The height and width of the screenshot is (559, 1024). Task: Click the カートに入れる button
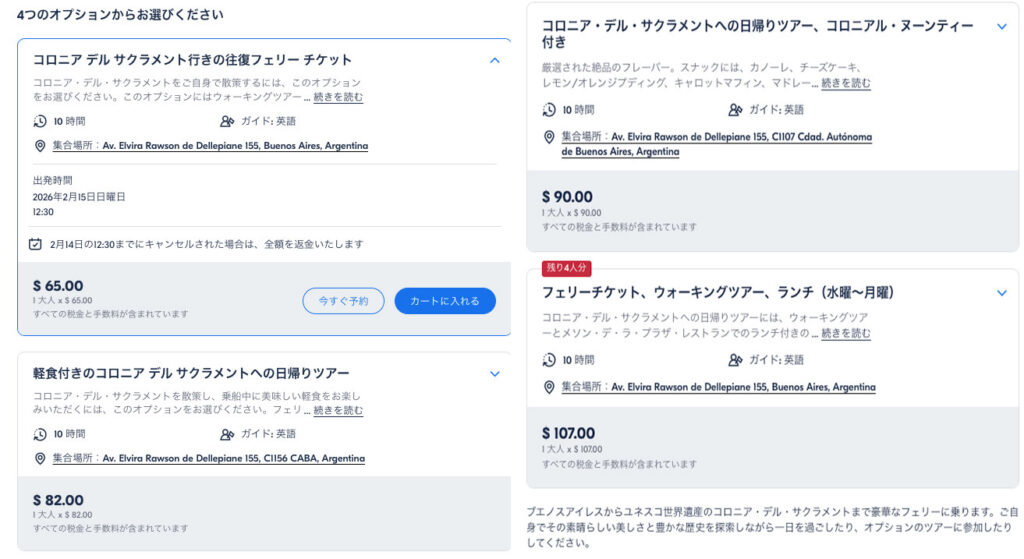(x=444, y=301)
